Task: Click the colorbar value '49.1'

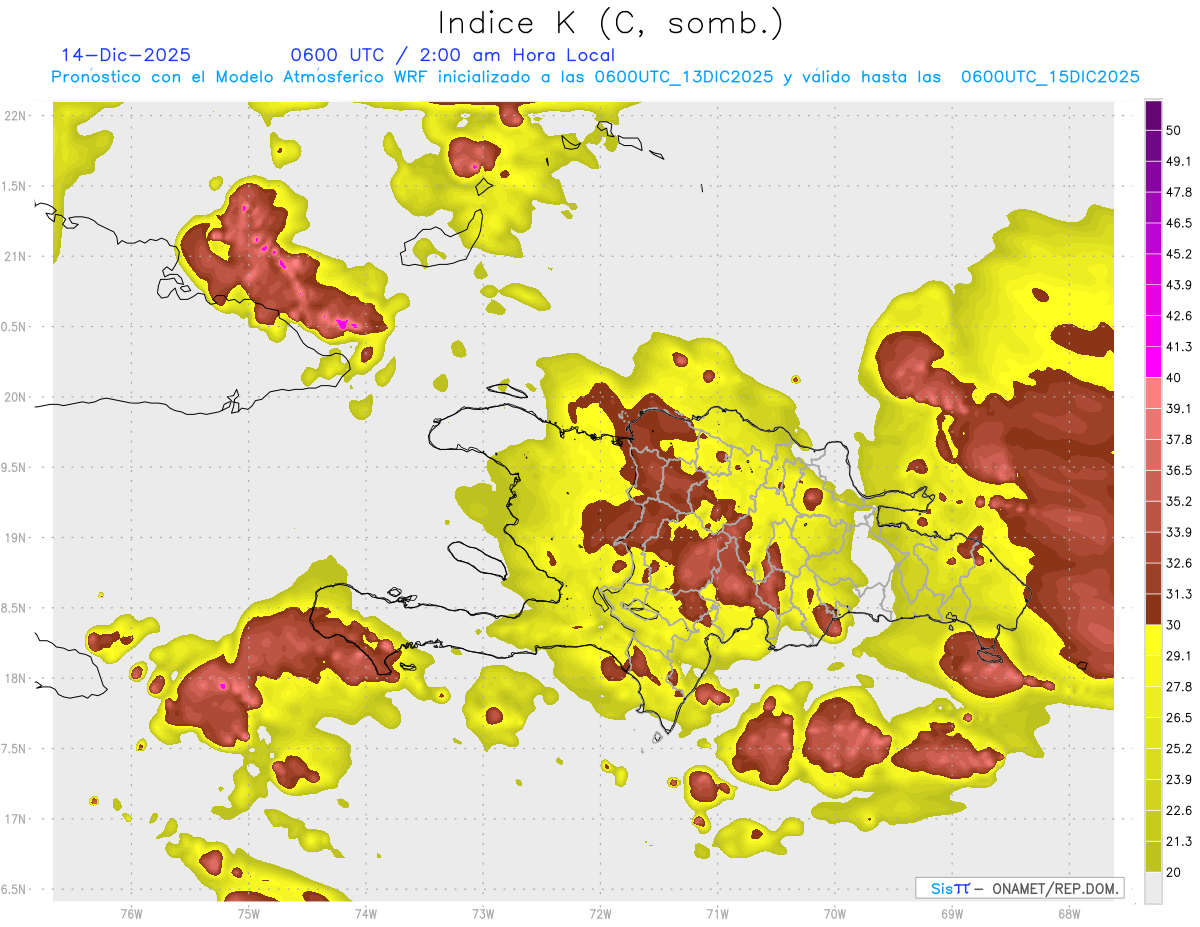Action: coord(1178,161)
